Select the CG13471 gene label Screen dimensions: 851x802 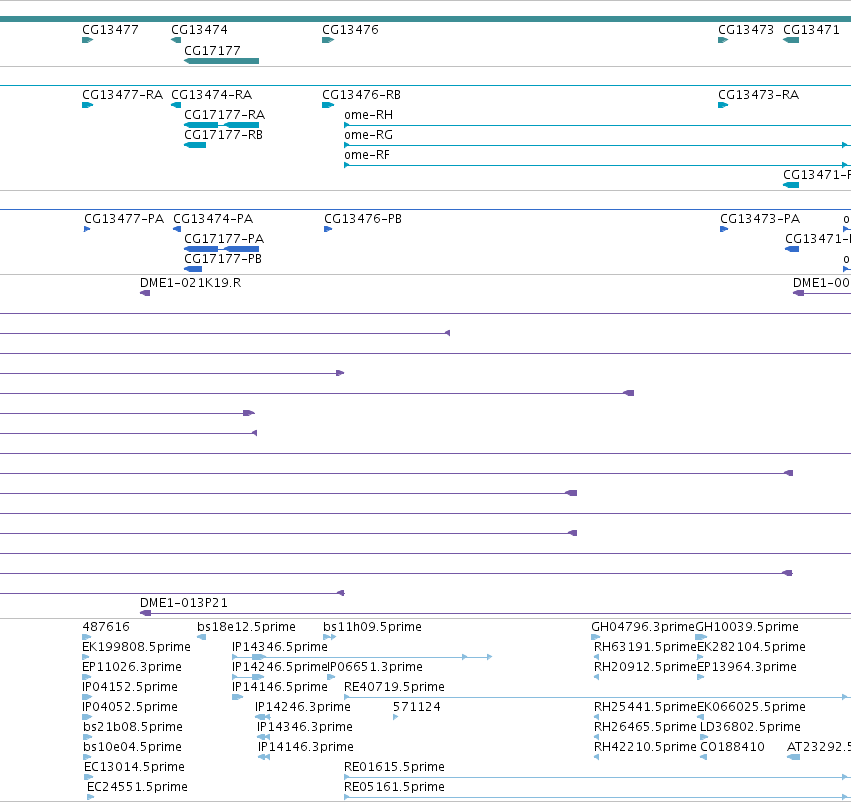[811, 30]
